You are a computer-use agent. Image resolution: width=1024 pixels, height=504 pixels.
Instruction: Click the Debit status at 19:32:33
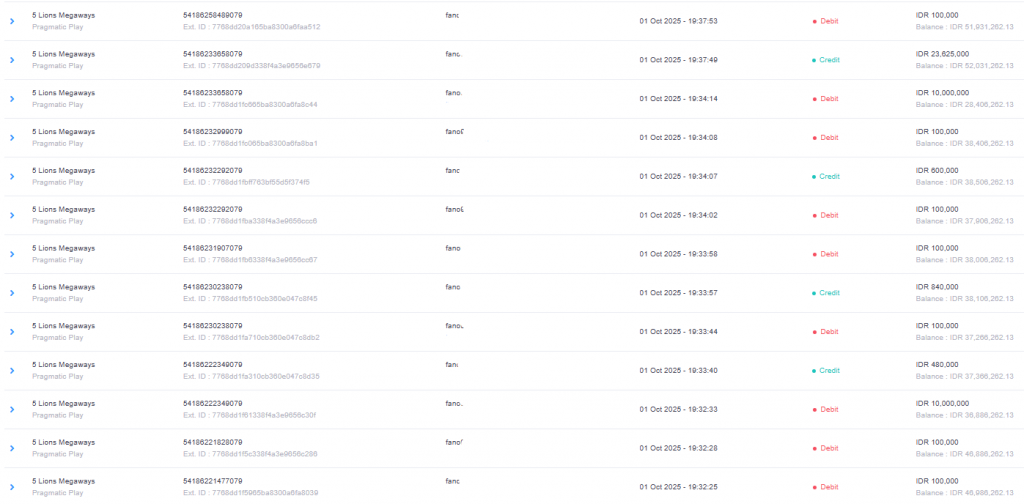click(x=828, y=410)
